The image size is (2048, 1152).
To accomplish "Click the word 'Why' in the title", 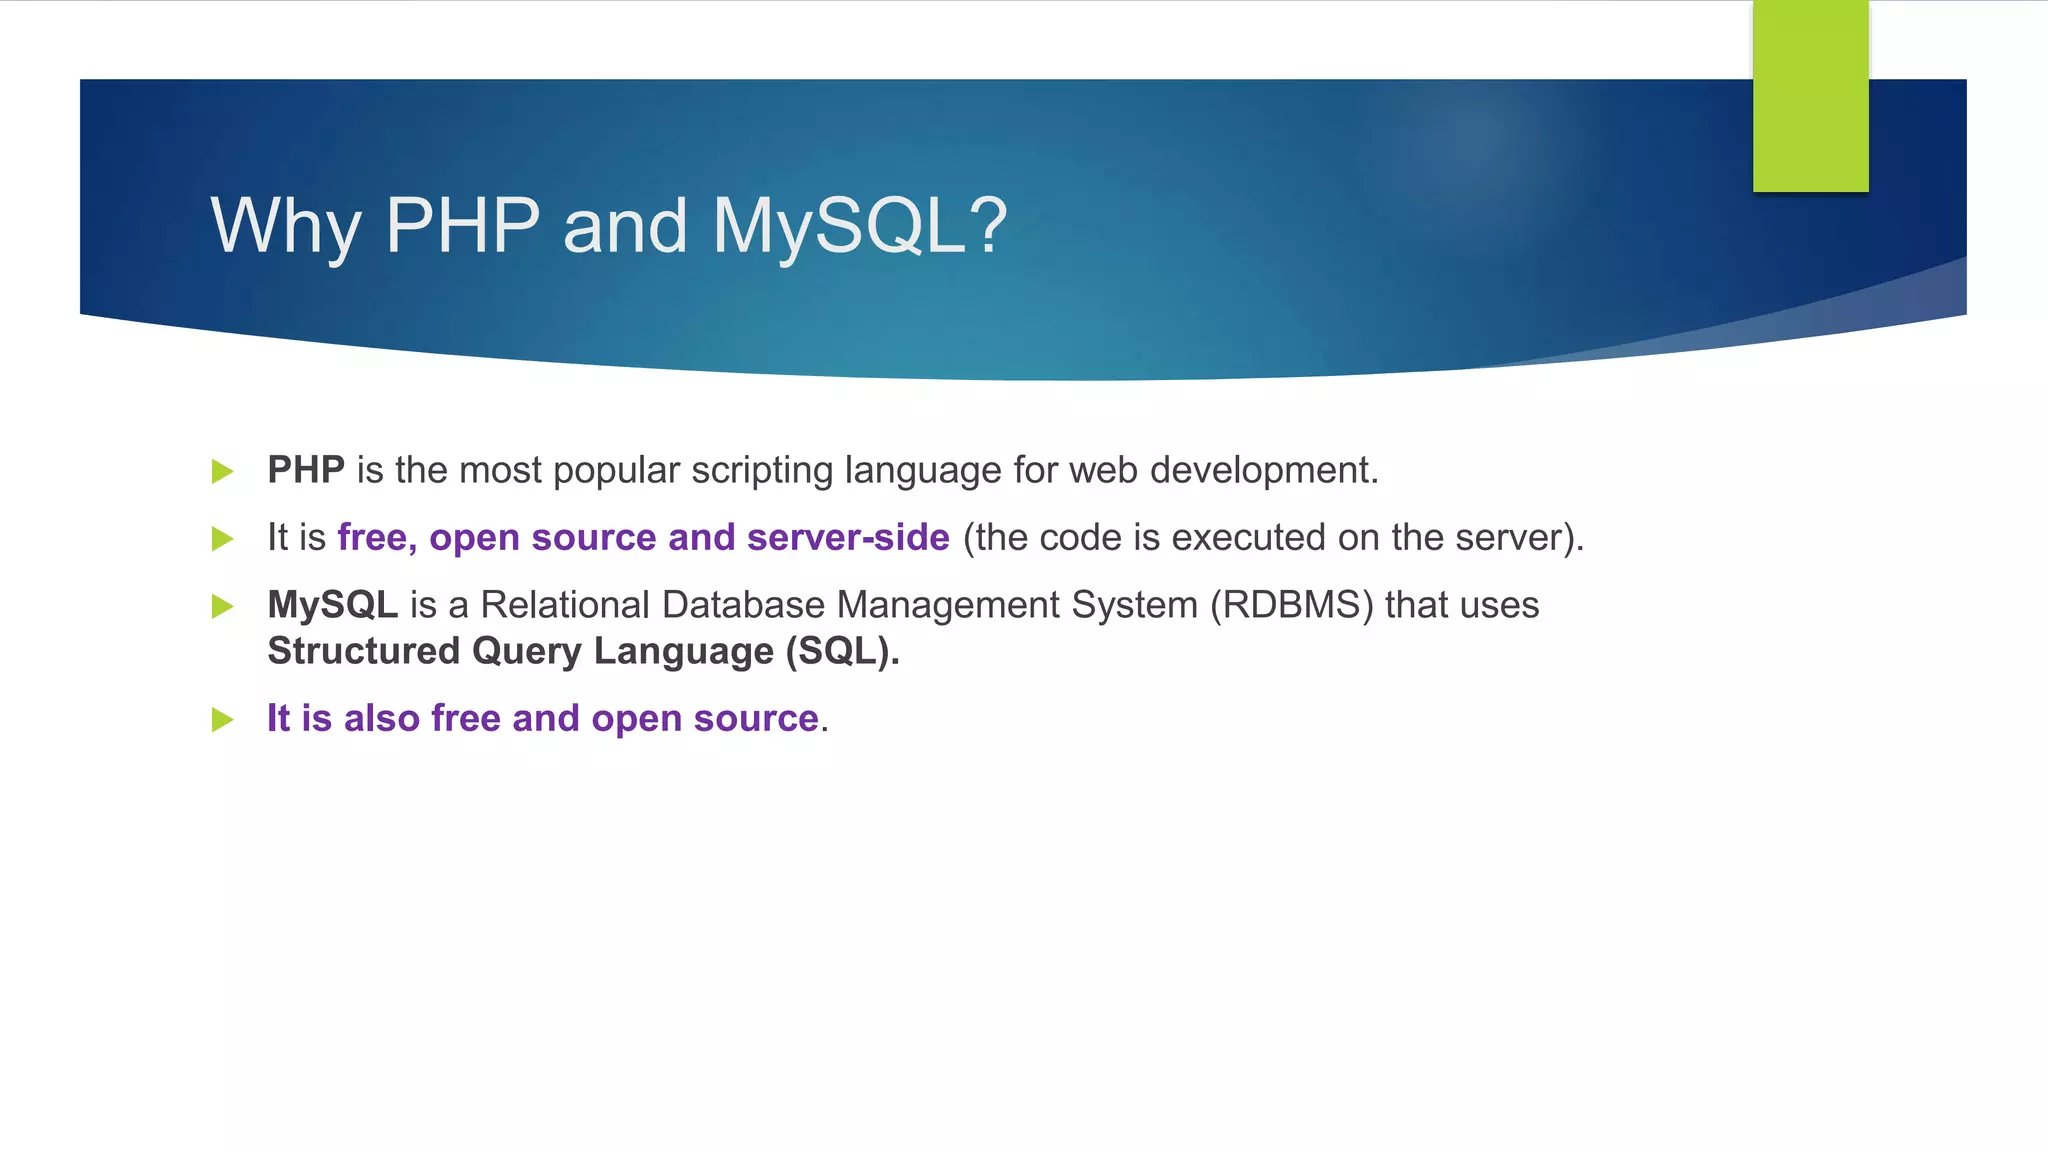I will tap(285, 226).
